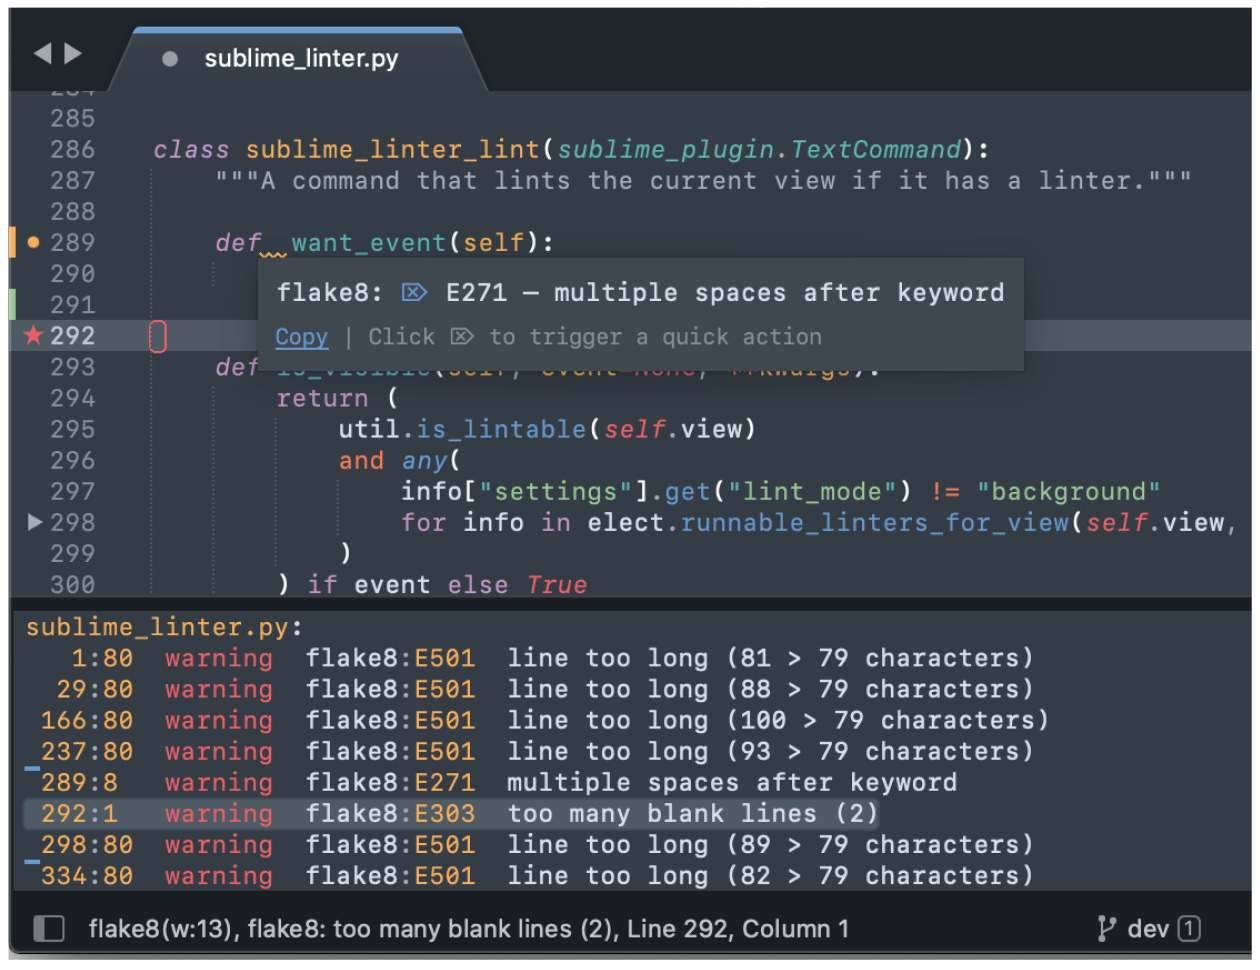Click line number 286 in the gutter

pyautogui.click(x=73, y=149)
